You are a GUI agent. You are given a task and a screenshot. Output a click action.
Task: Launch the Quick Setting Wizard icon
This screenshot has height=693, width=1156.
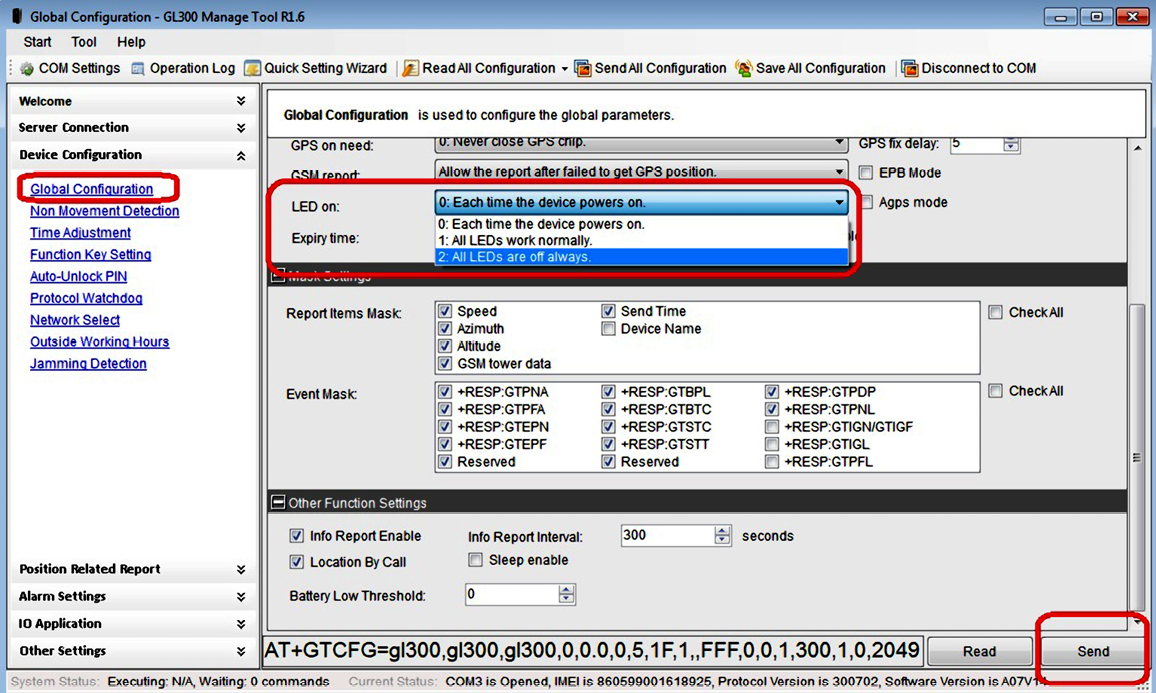[252, 69]
